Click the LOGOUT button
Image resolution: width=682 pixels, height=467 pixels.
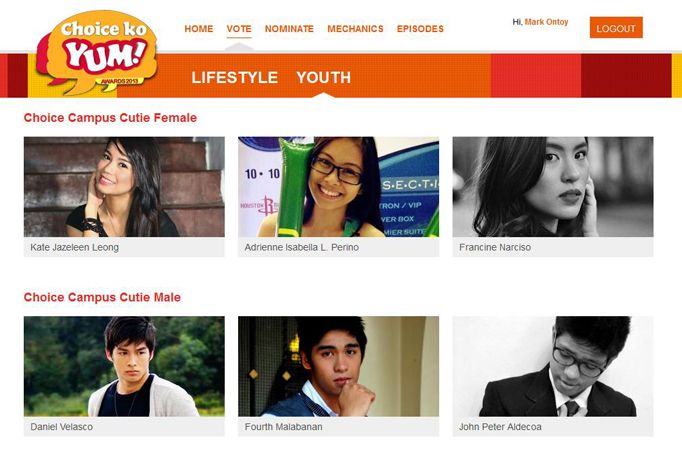click(x=616, y=28)
